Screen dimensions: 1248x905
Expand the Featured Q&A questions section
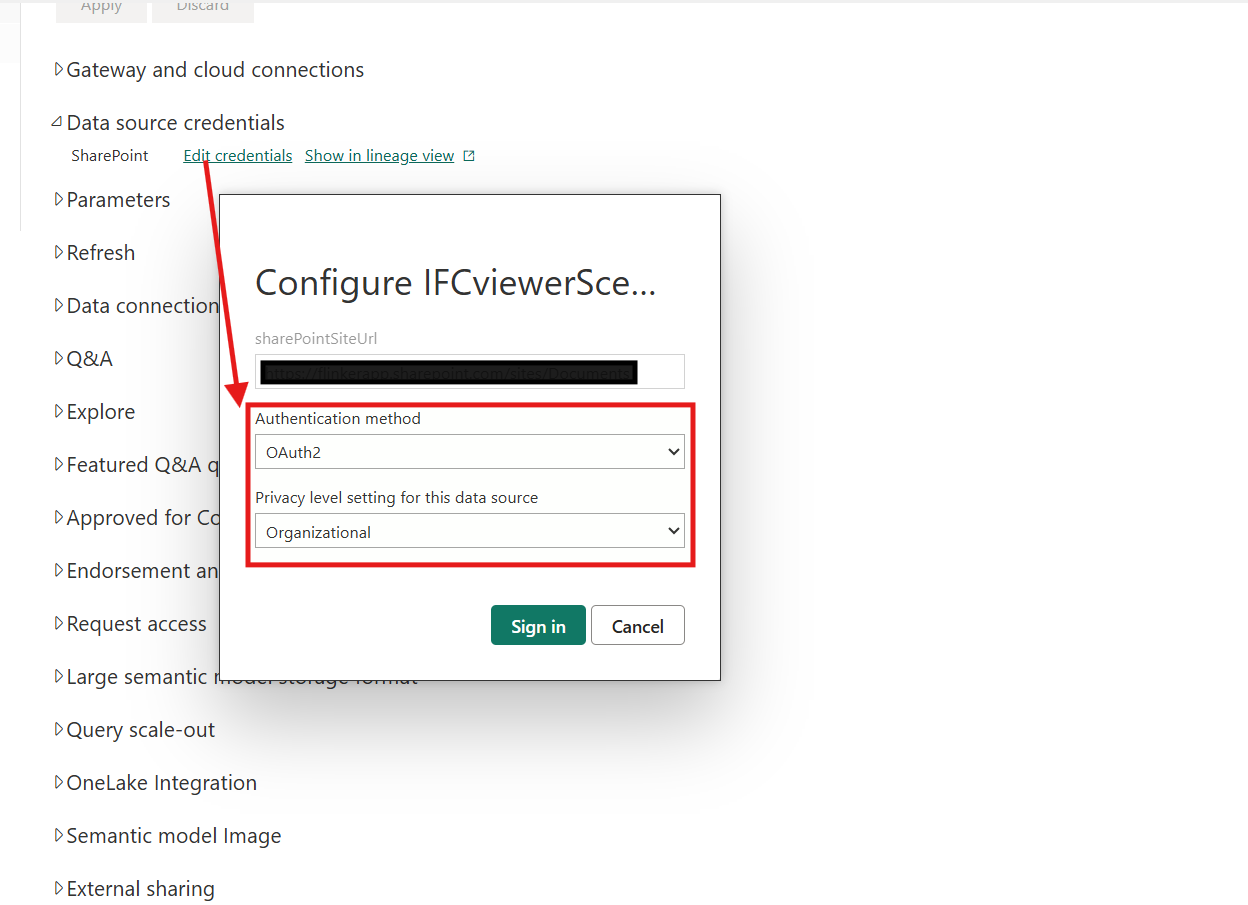[x=136, y=465]
